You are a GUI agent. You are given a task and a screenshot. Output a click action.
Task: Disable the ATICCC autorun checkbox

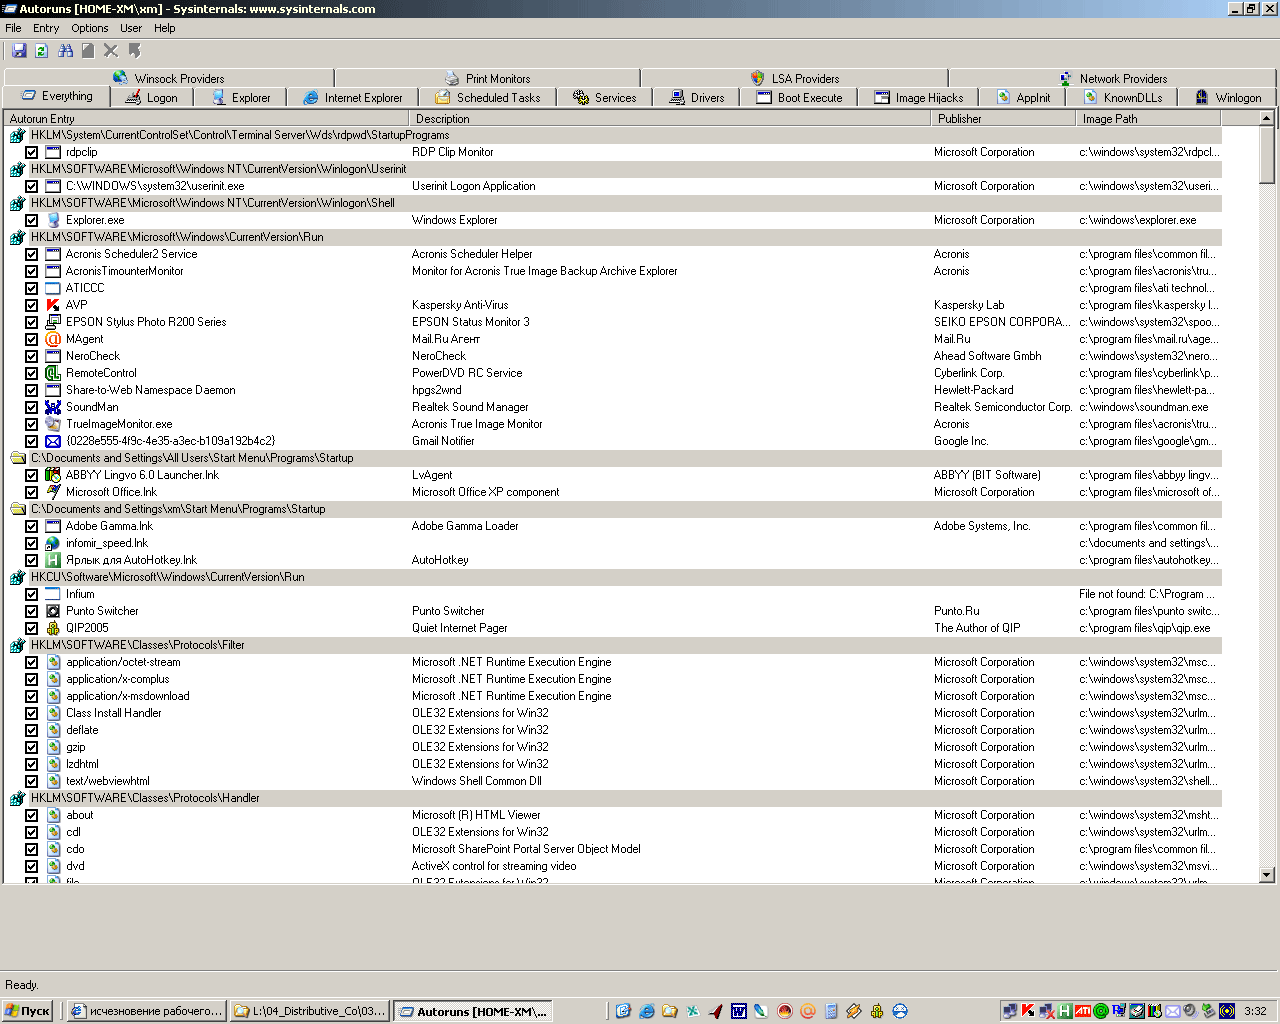click(x=32, y=288)
